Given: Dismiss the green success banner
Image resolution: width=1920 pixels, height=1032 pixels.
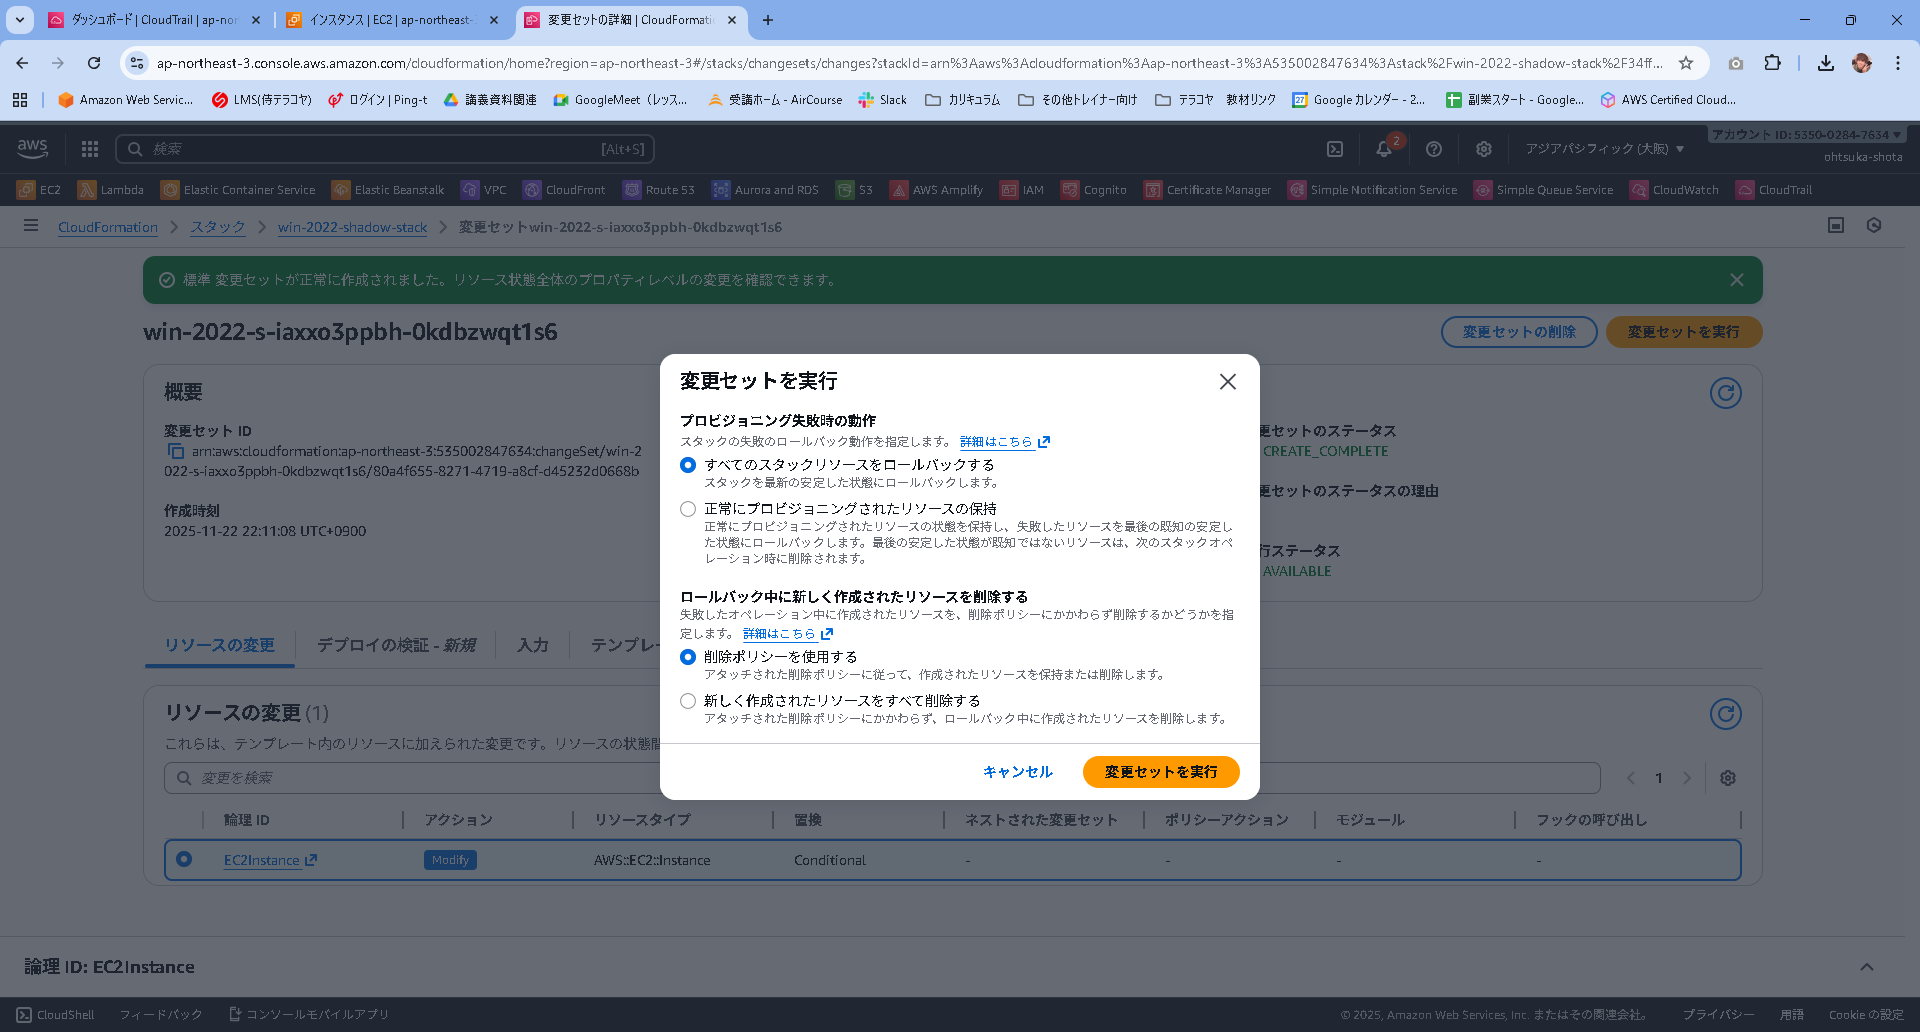Looking at the screenshot, I should [x=1737, y=280].
